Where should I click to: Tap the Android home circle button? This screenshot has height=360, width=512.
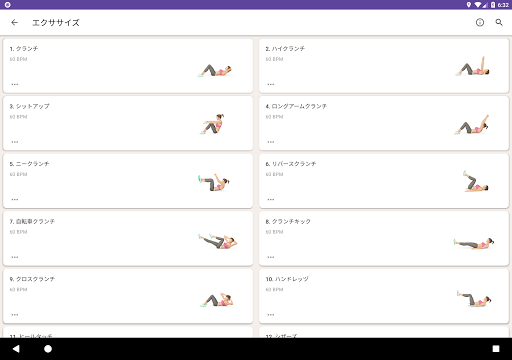point(48,349)
